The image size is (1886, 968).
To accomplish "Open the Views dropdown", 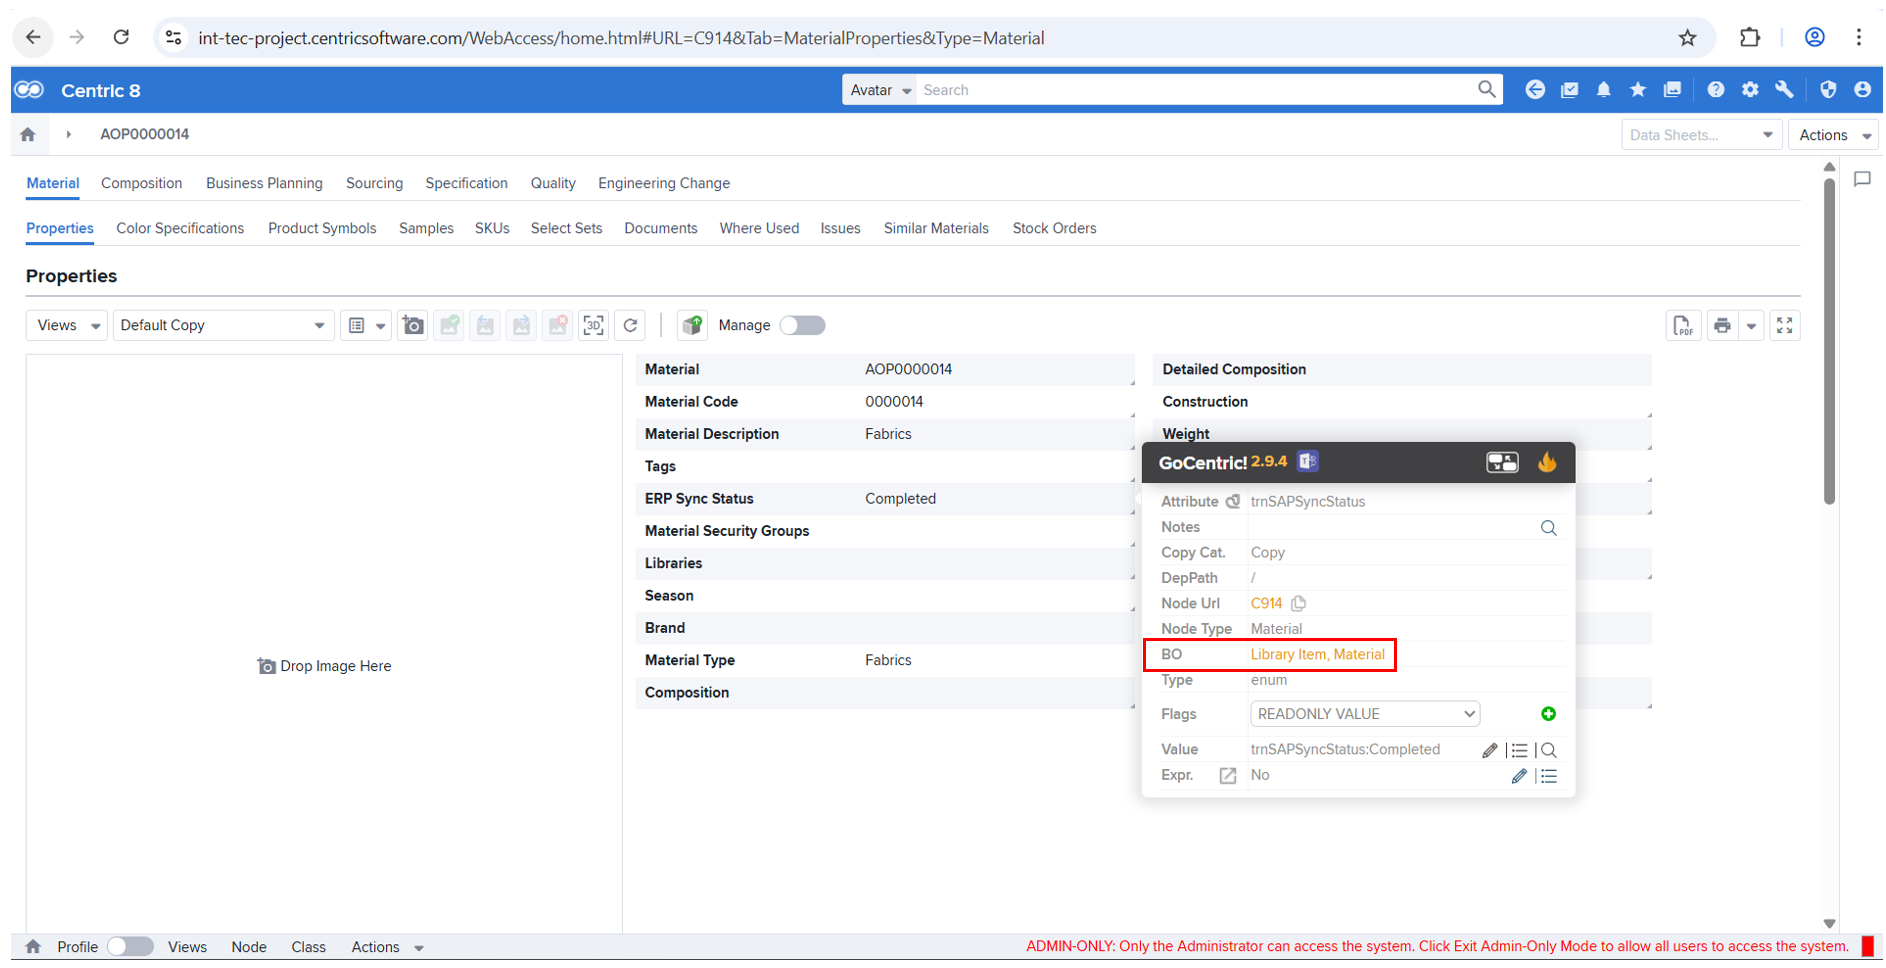I will pyautogui.click(x=67, y=325).
